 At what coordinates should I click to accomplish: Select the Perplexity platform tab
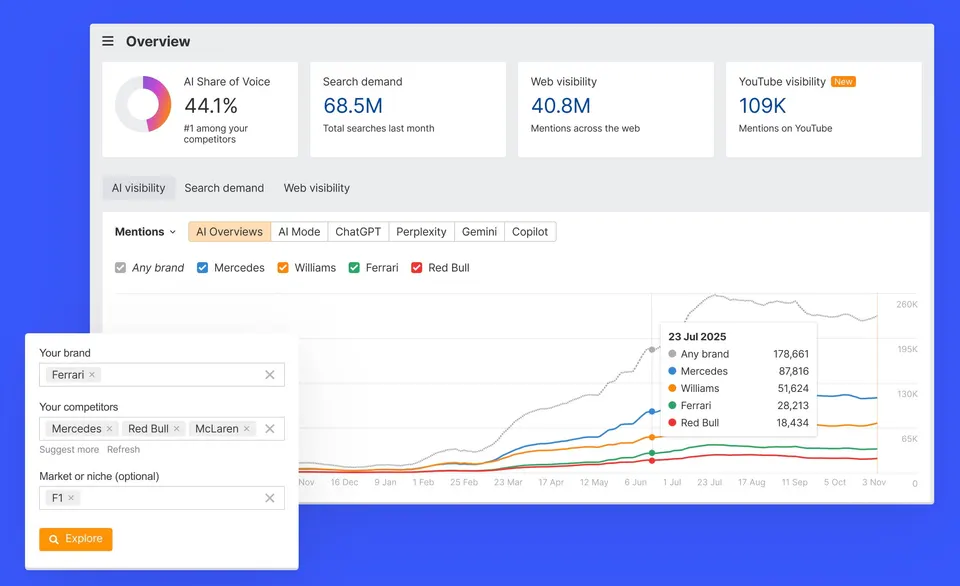pos(421,231)
